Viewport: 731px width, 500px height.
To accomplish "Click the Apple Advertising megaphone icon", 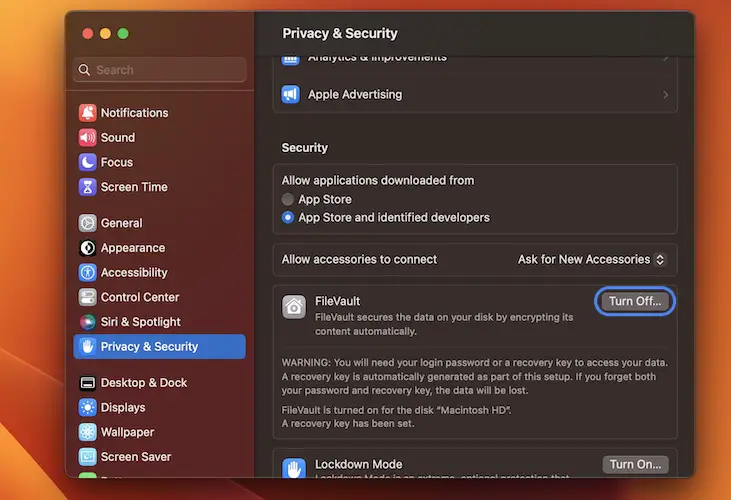I will pos(291,94).
